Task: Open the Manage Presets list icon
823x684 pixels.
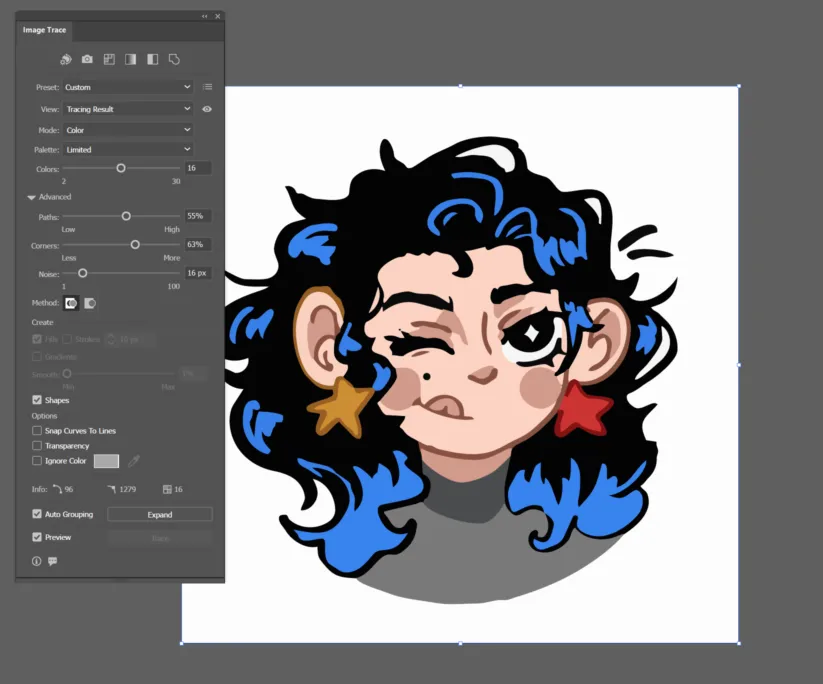Action: tap(207, 87)
